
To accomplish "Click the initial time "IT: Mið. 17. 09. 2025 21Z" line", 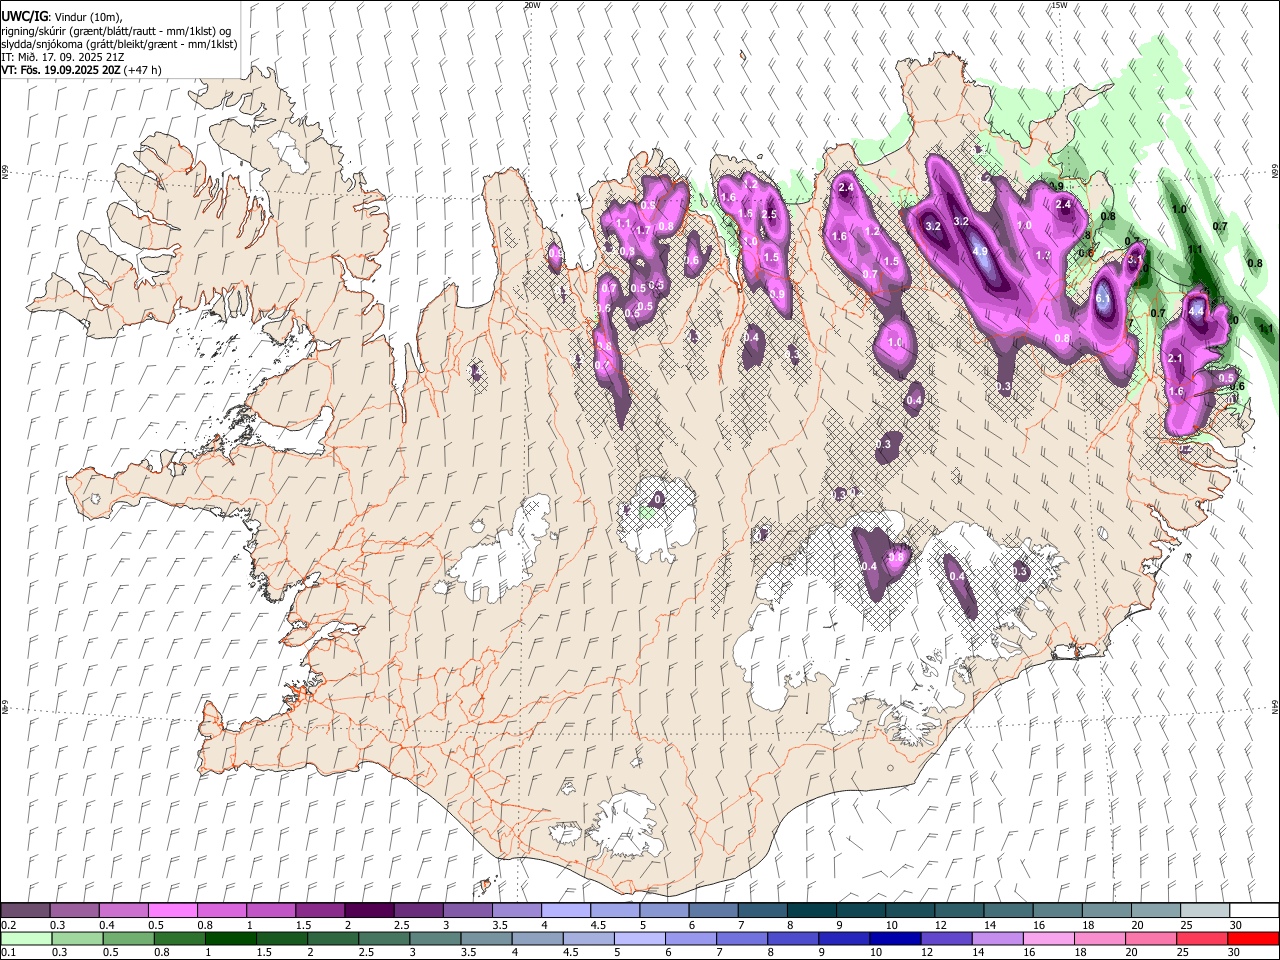I will [x=63, y=57].
